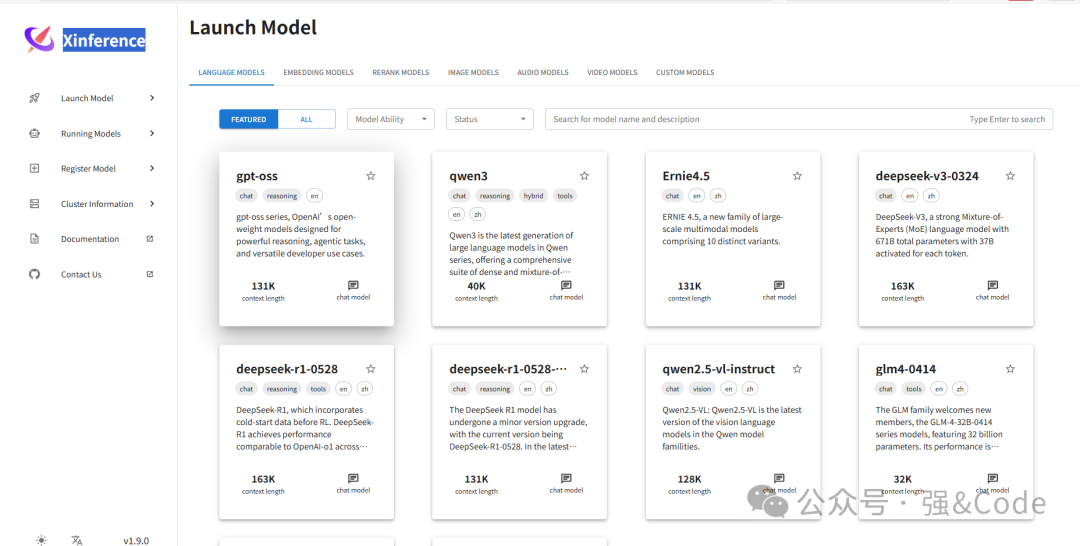Switch to the Embedding Models tab
1080x546 pixels.
pos(318,72)
